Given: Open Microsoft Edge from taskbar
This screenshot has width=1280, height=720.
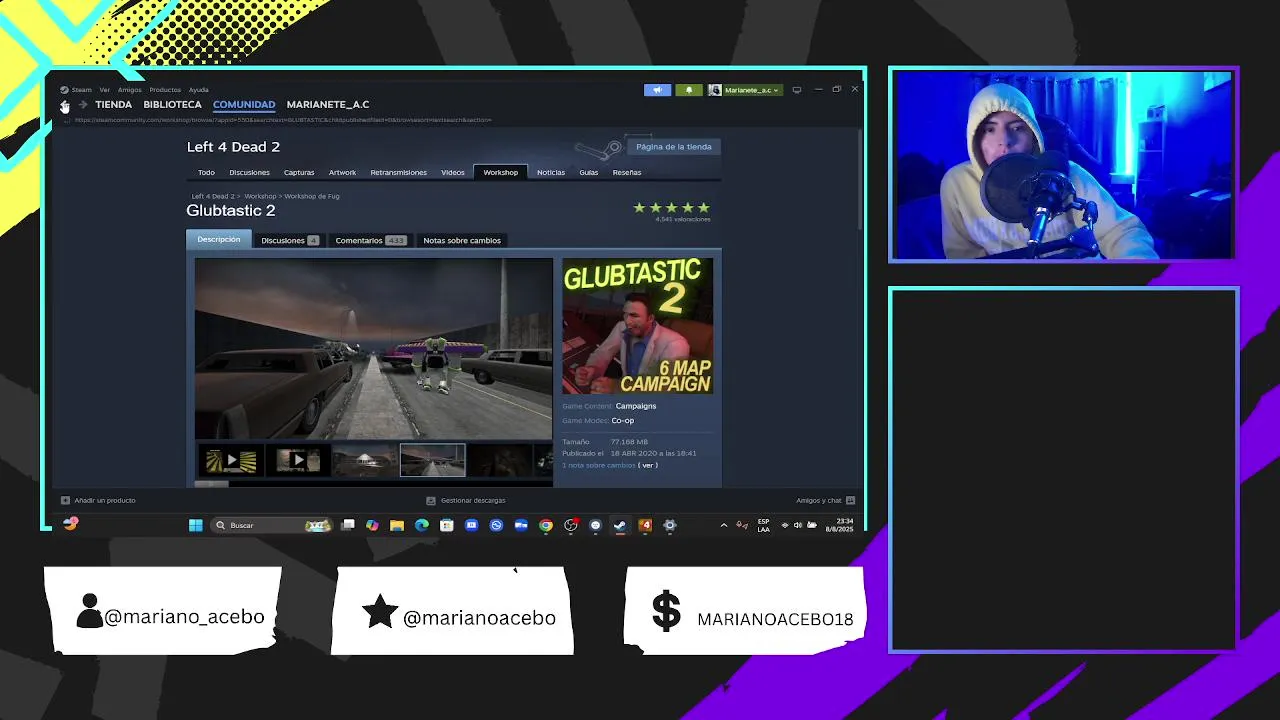Looking at the screenshot, I should tap(422, 525).
